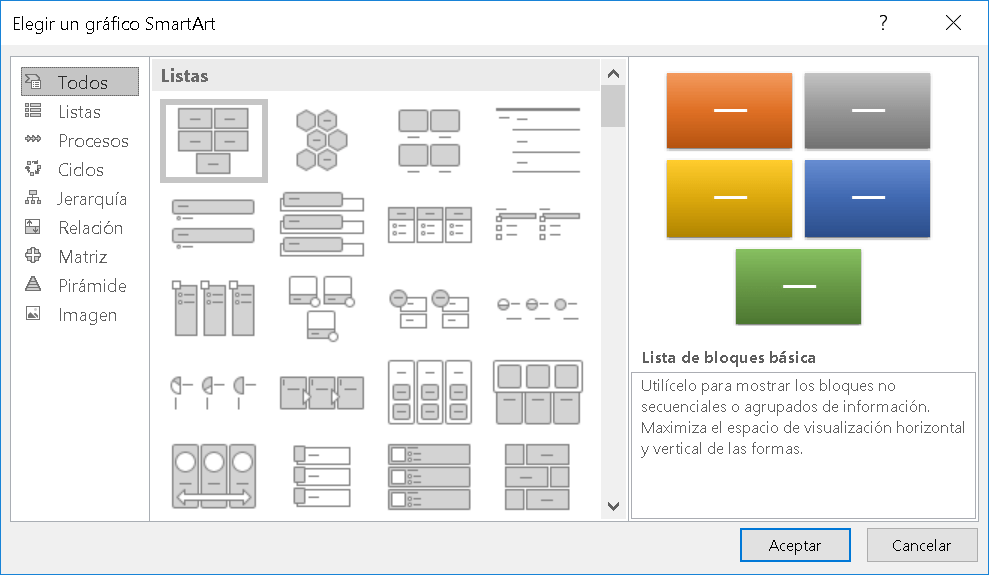Pick the horizontal bullet list layout
The image size is (989, 575).
pos(430,224)
